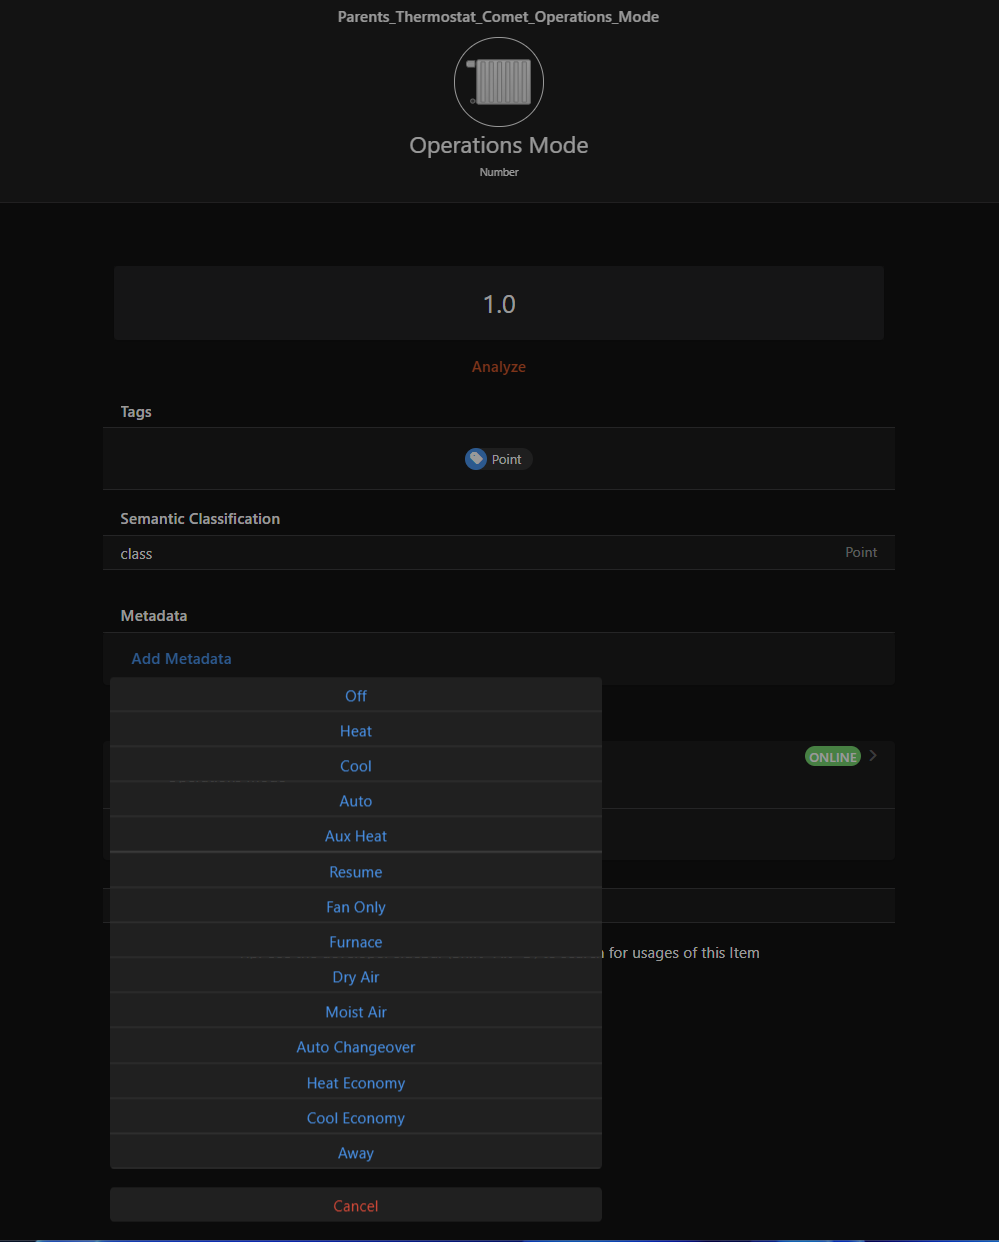Click the radiator icon at top
The height and width of the screenshot is (1242, 999).
coord(499,82)
